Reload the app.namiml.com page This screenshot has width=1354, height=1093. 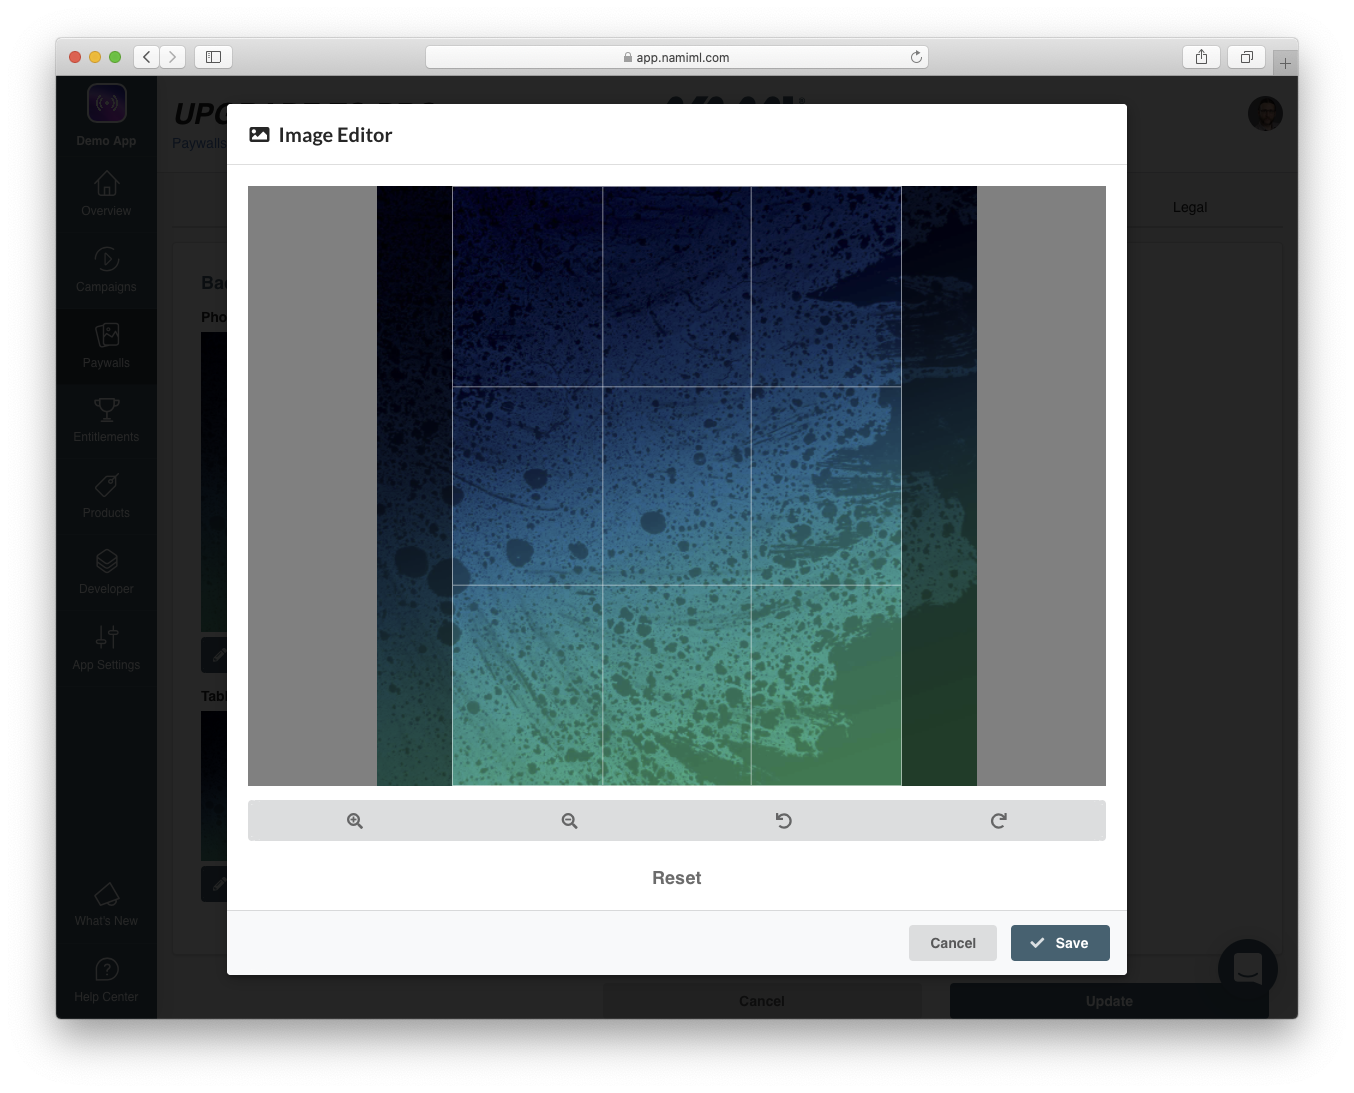tap(916, 57)
